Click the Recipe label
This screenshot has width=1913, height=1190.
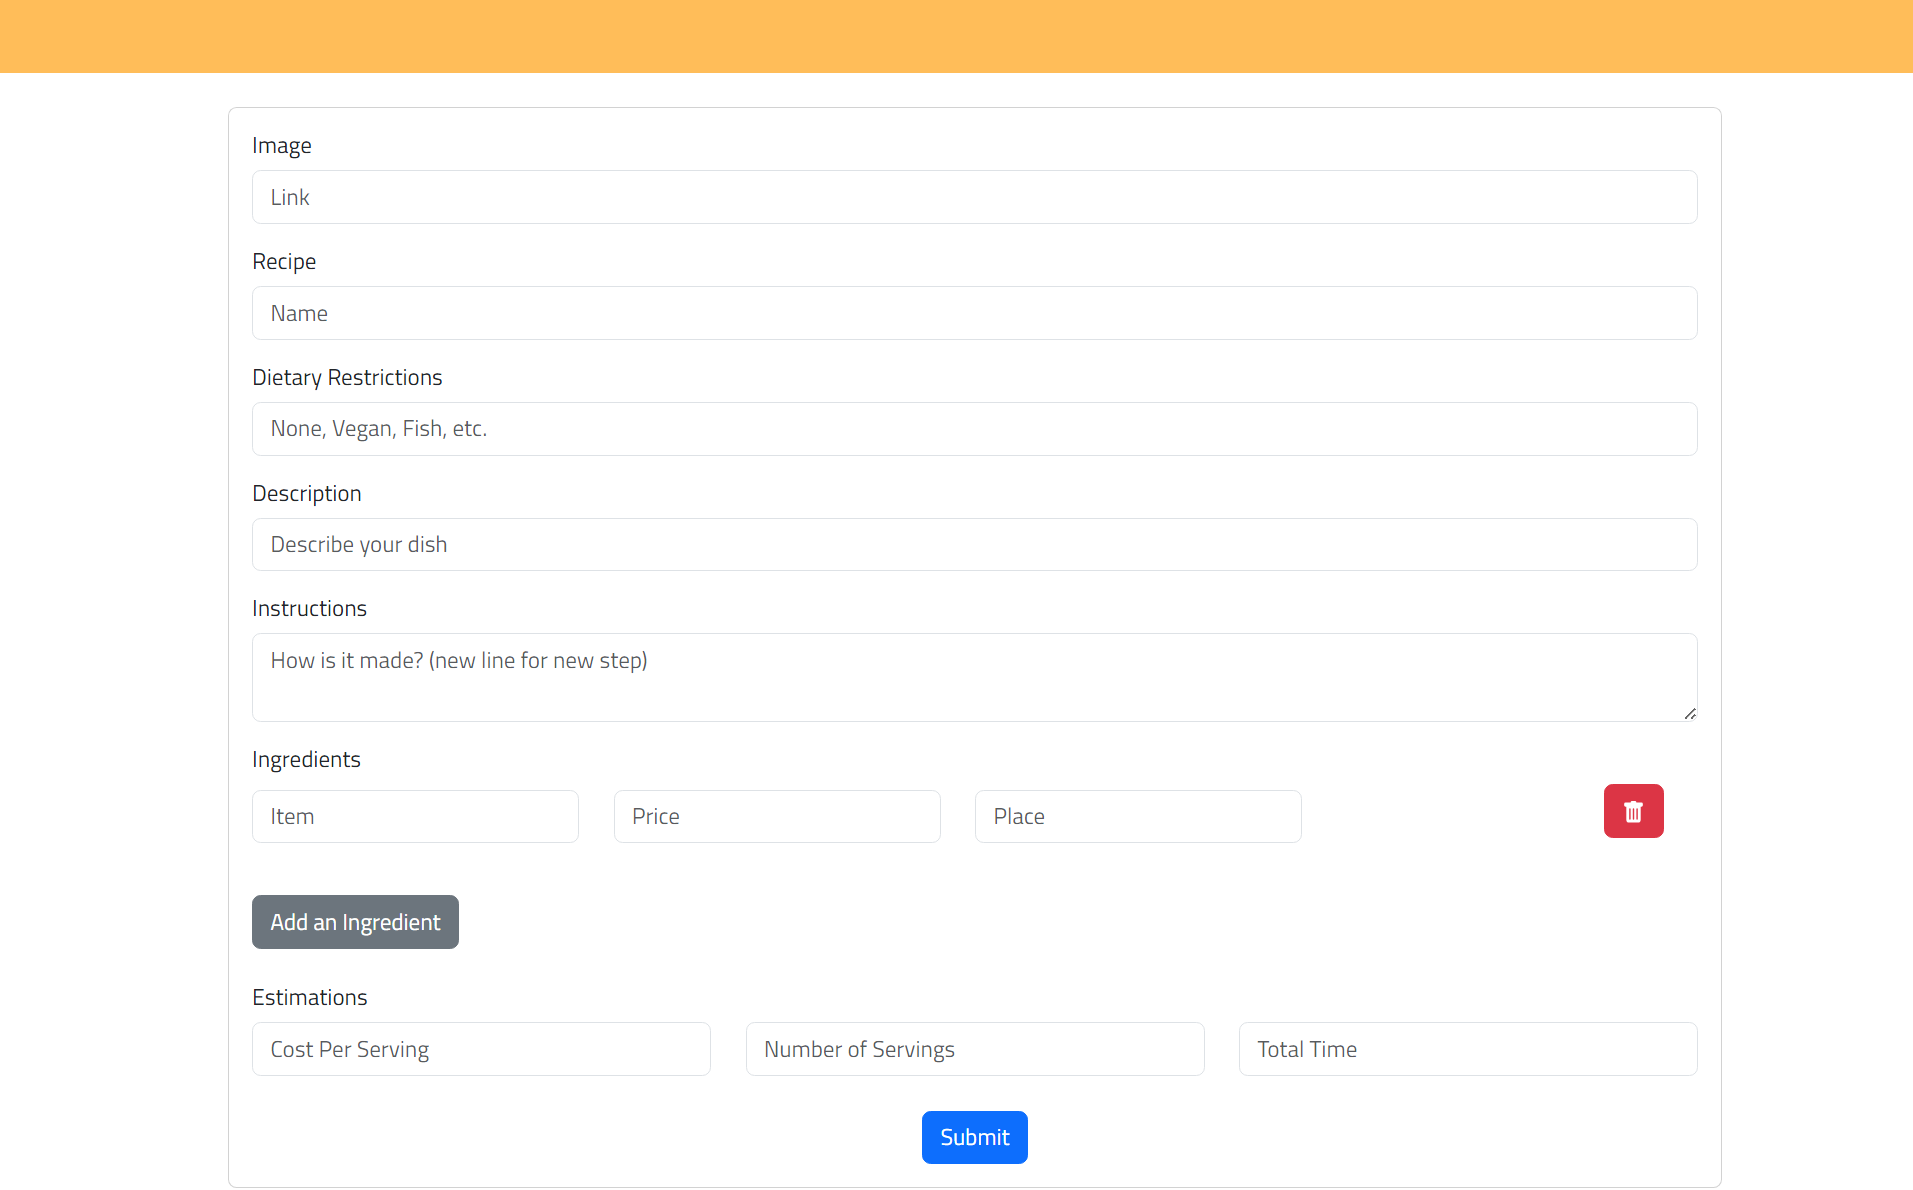coord(284,262)
